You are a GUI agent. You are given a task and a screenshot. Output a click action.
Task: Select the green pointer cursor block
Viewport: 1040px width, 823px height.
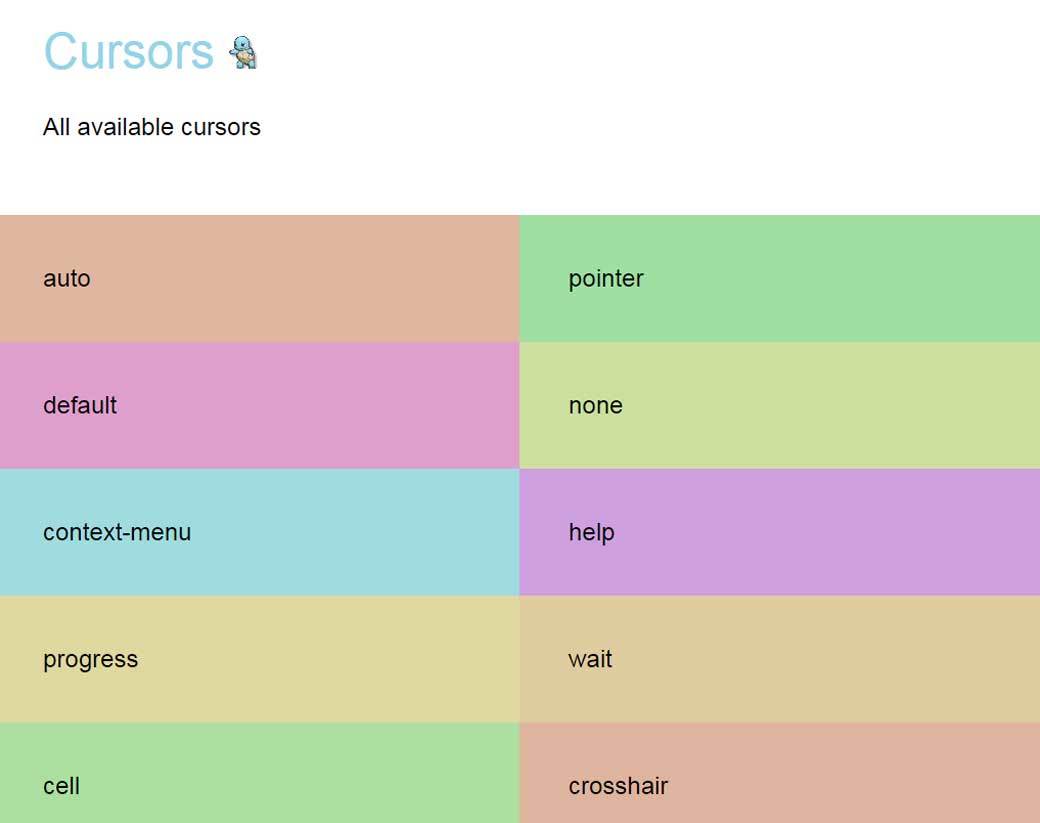(780, 278)
